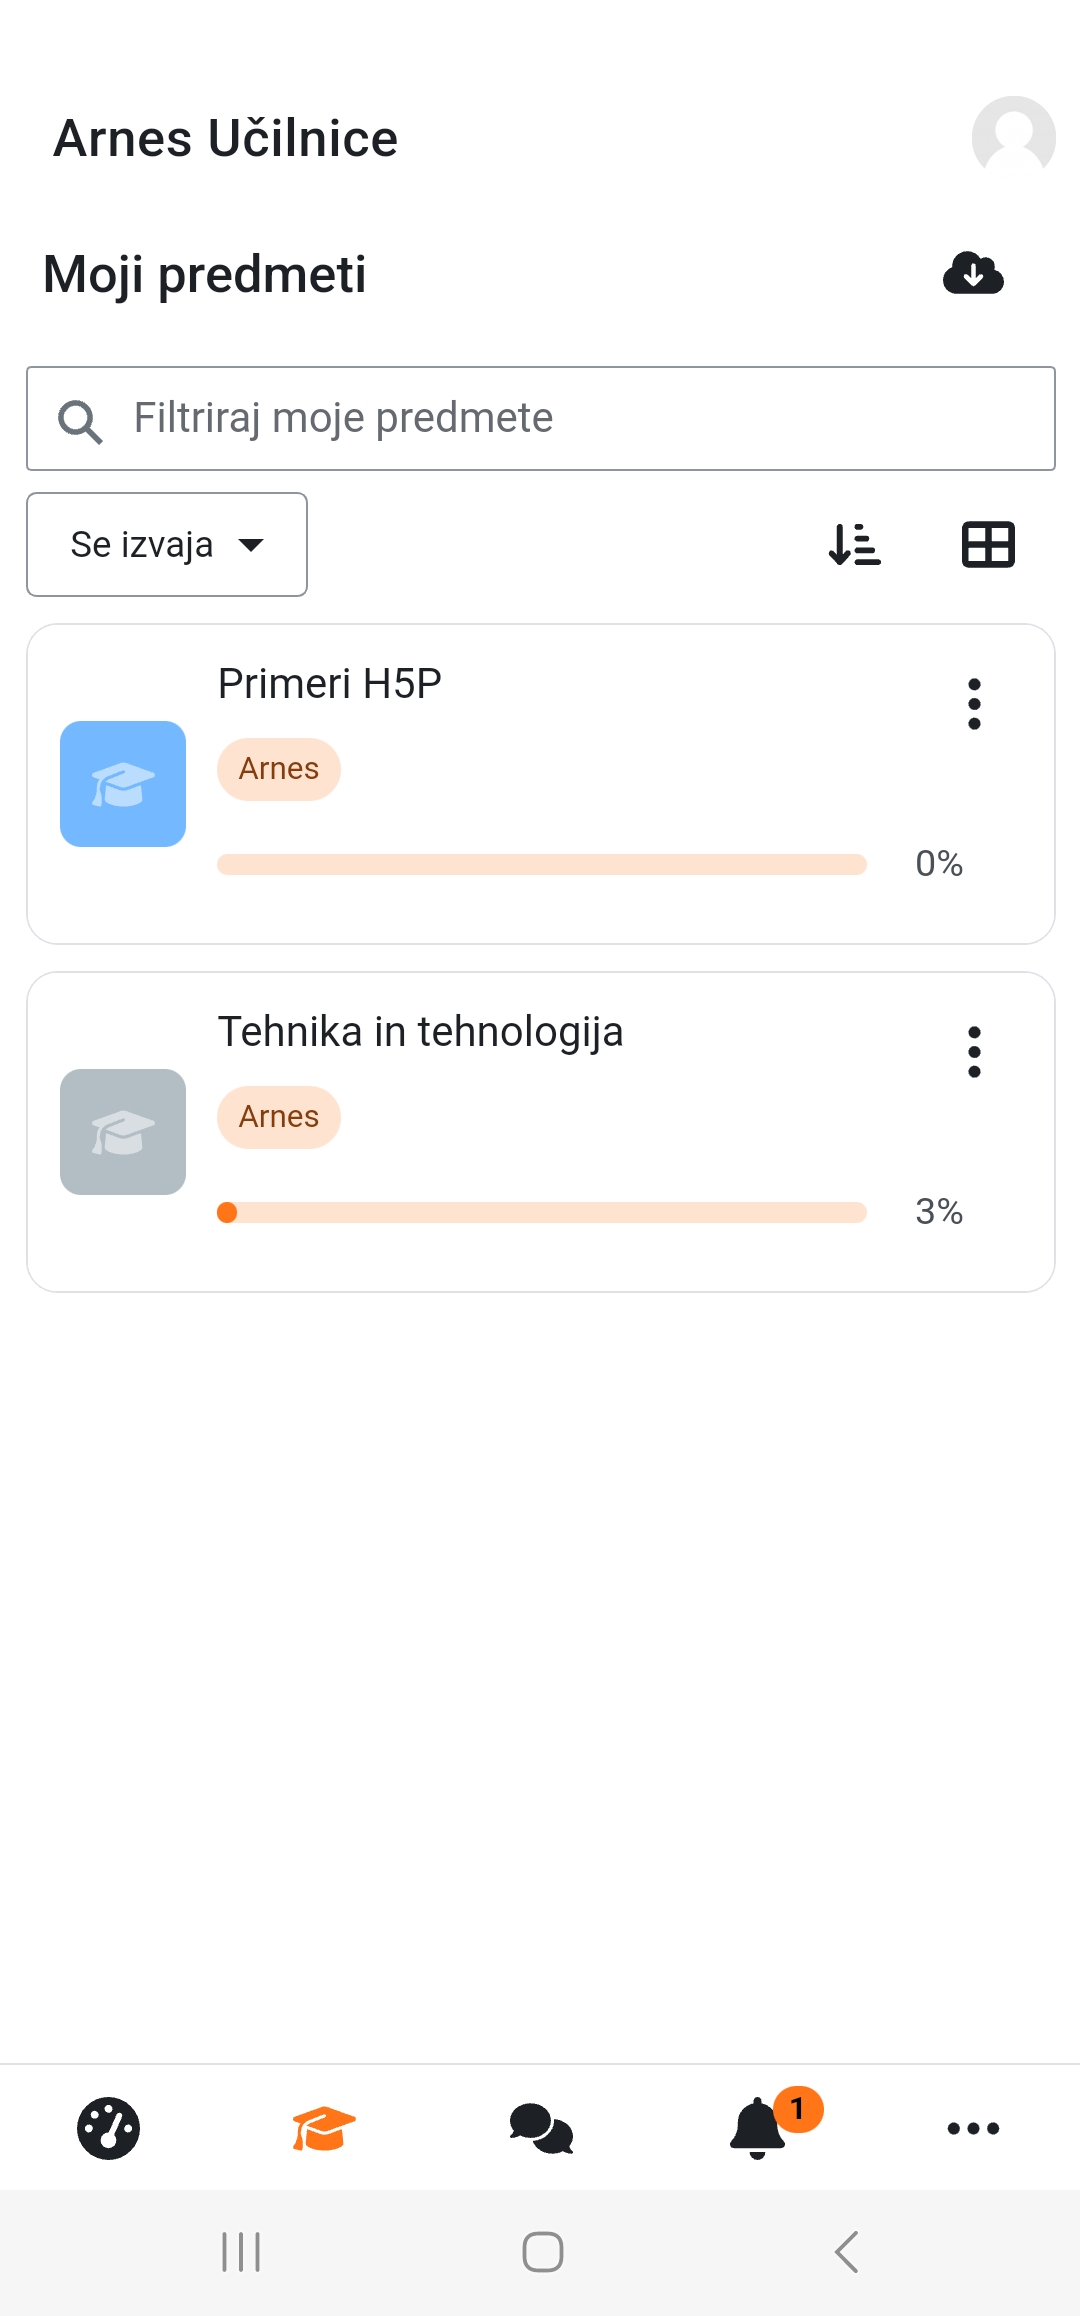Expand the Se izvaja filter dropdown
Image resolution: width=1080 pixels, height=2316 pixels.
point(167,545)
